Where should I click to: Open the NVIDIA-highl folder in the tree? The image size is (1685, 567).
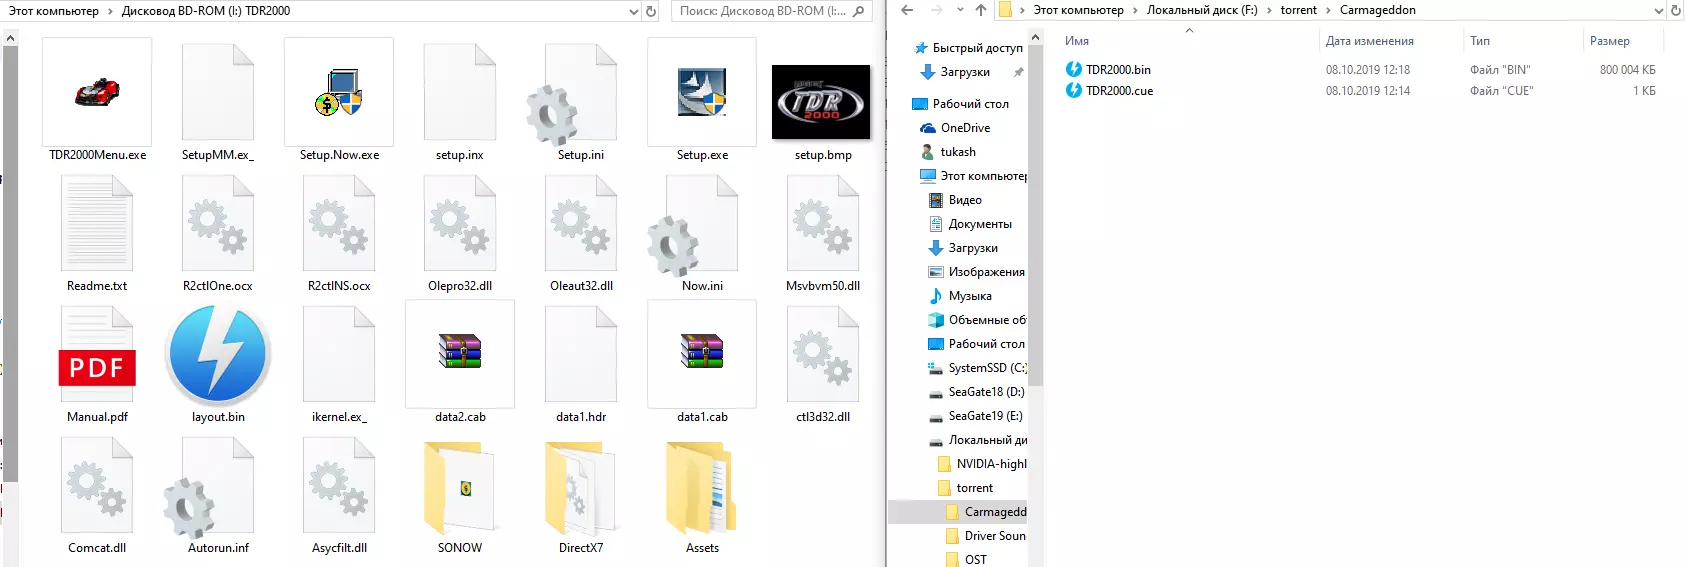tap(991, 464)
